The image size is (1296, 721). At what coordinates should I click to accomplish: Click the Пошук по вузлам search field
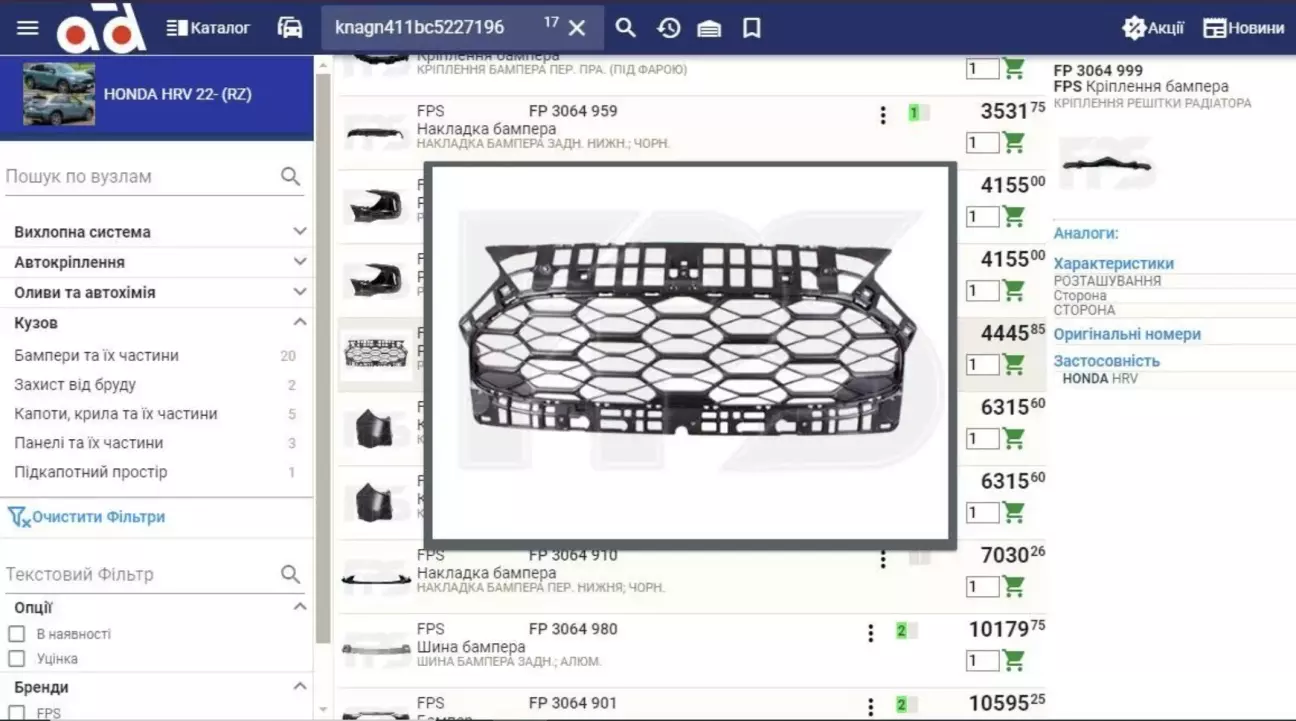click(140, 177)
